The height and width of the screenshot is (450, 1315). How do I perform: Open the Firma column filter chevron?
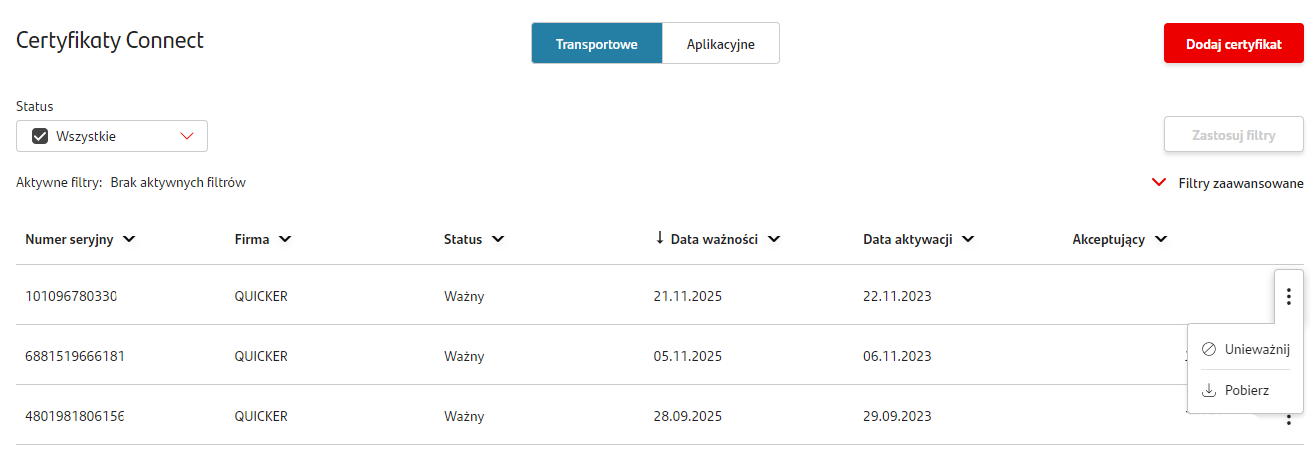(x=285, y=239)
